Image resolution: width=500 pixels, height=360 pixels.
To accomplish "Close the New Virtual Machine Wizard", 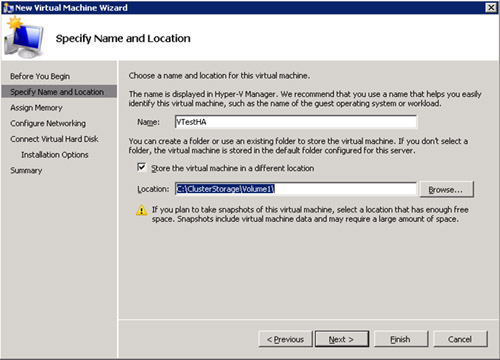I will (491, 7).
